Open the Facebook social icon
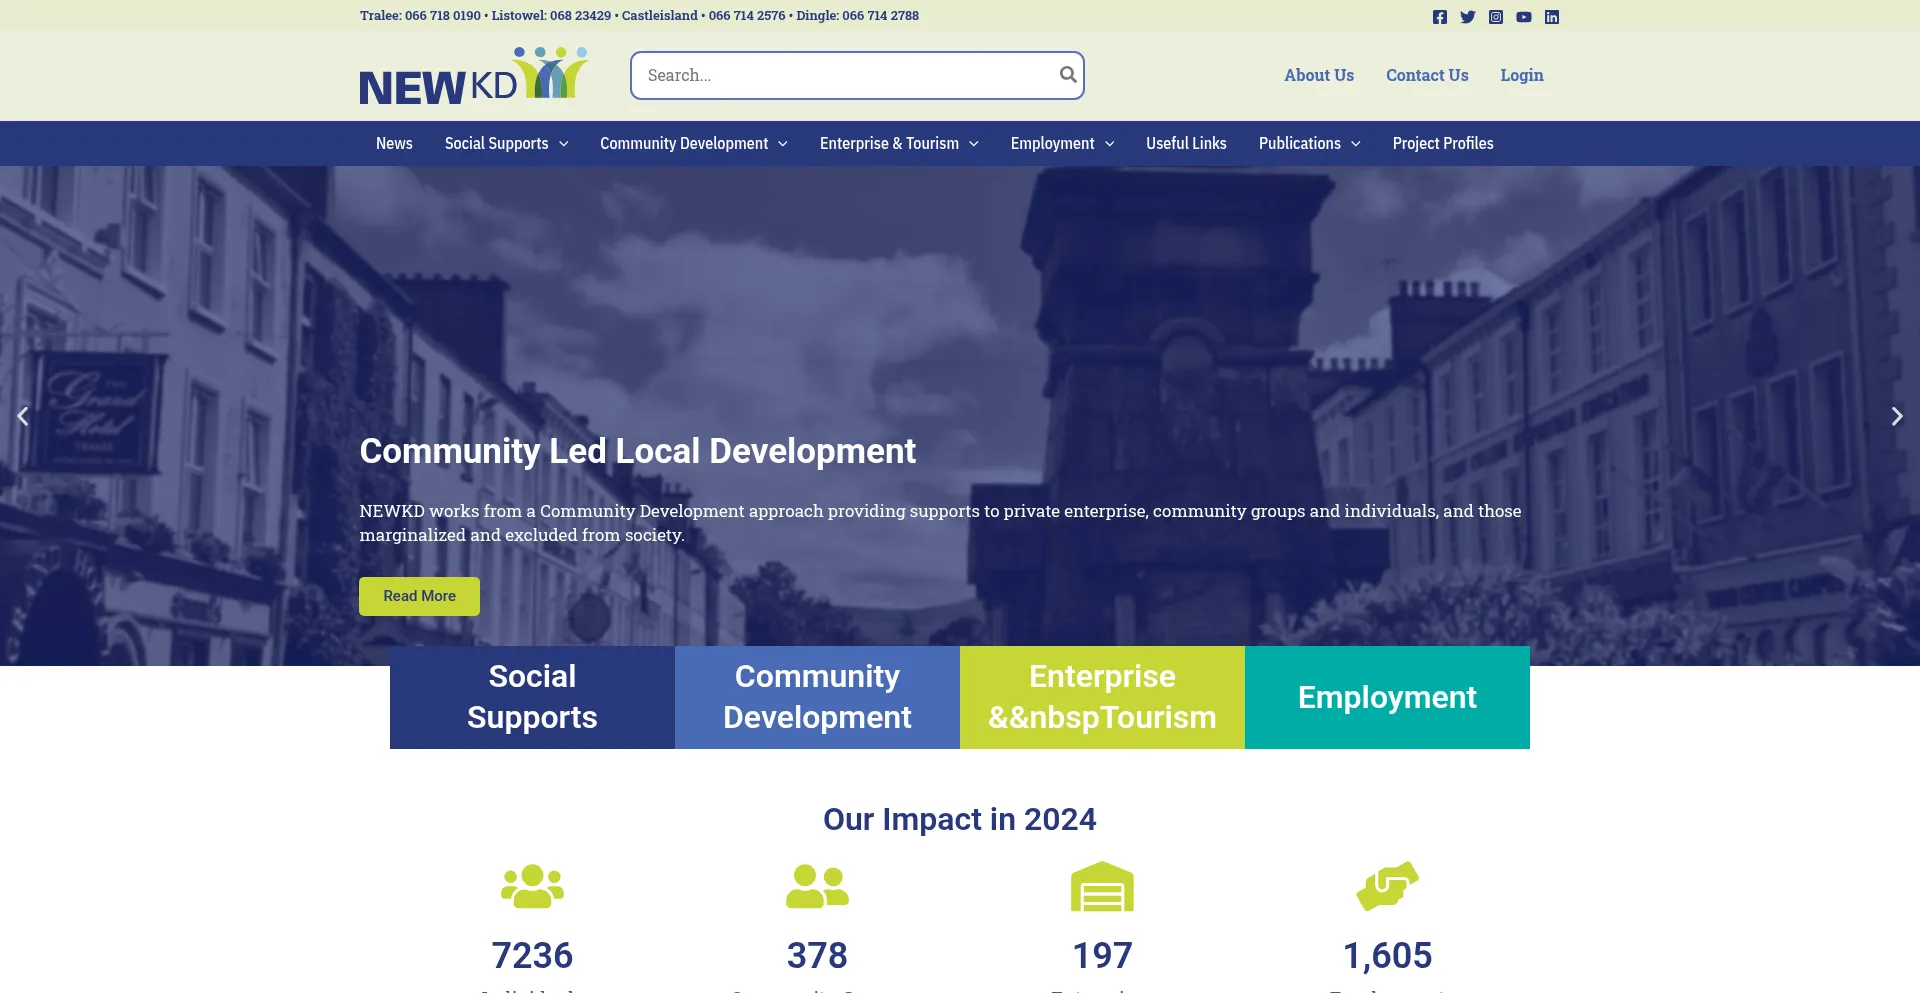Image resolution: width=1920 pixels, height=993 pixels. 1439,17
